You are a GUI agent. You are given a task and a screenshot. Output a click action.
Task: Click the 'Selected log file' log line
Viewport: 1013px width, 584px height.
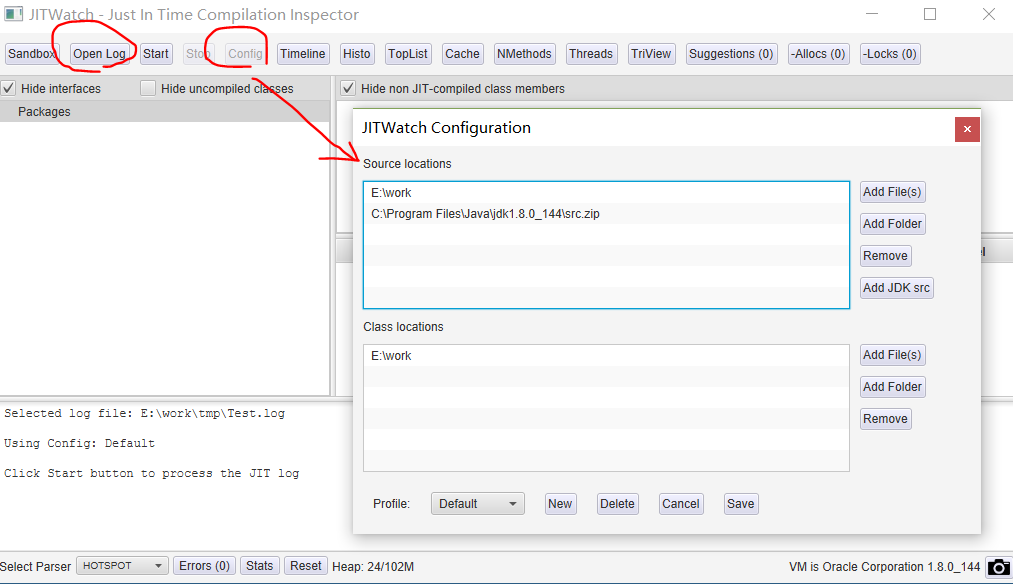pyautogui.click(x=144, y=413)
